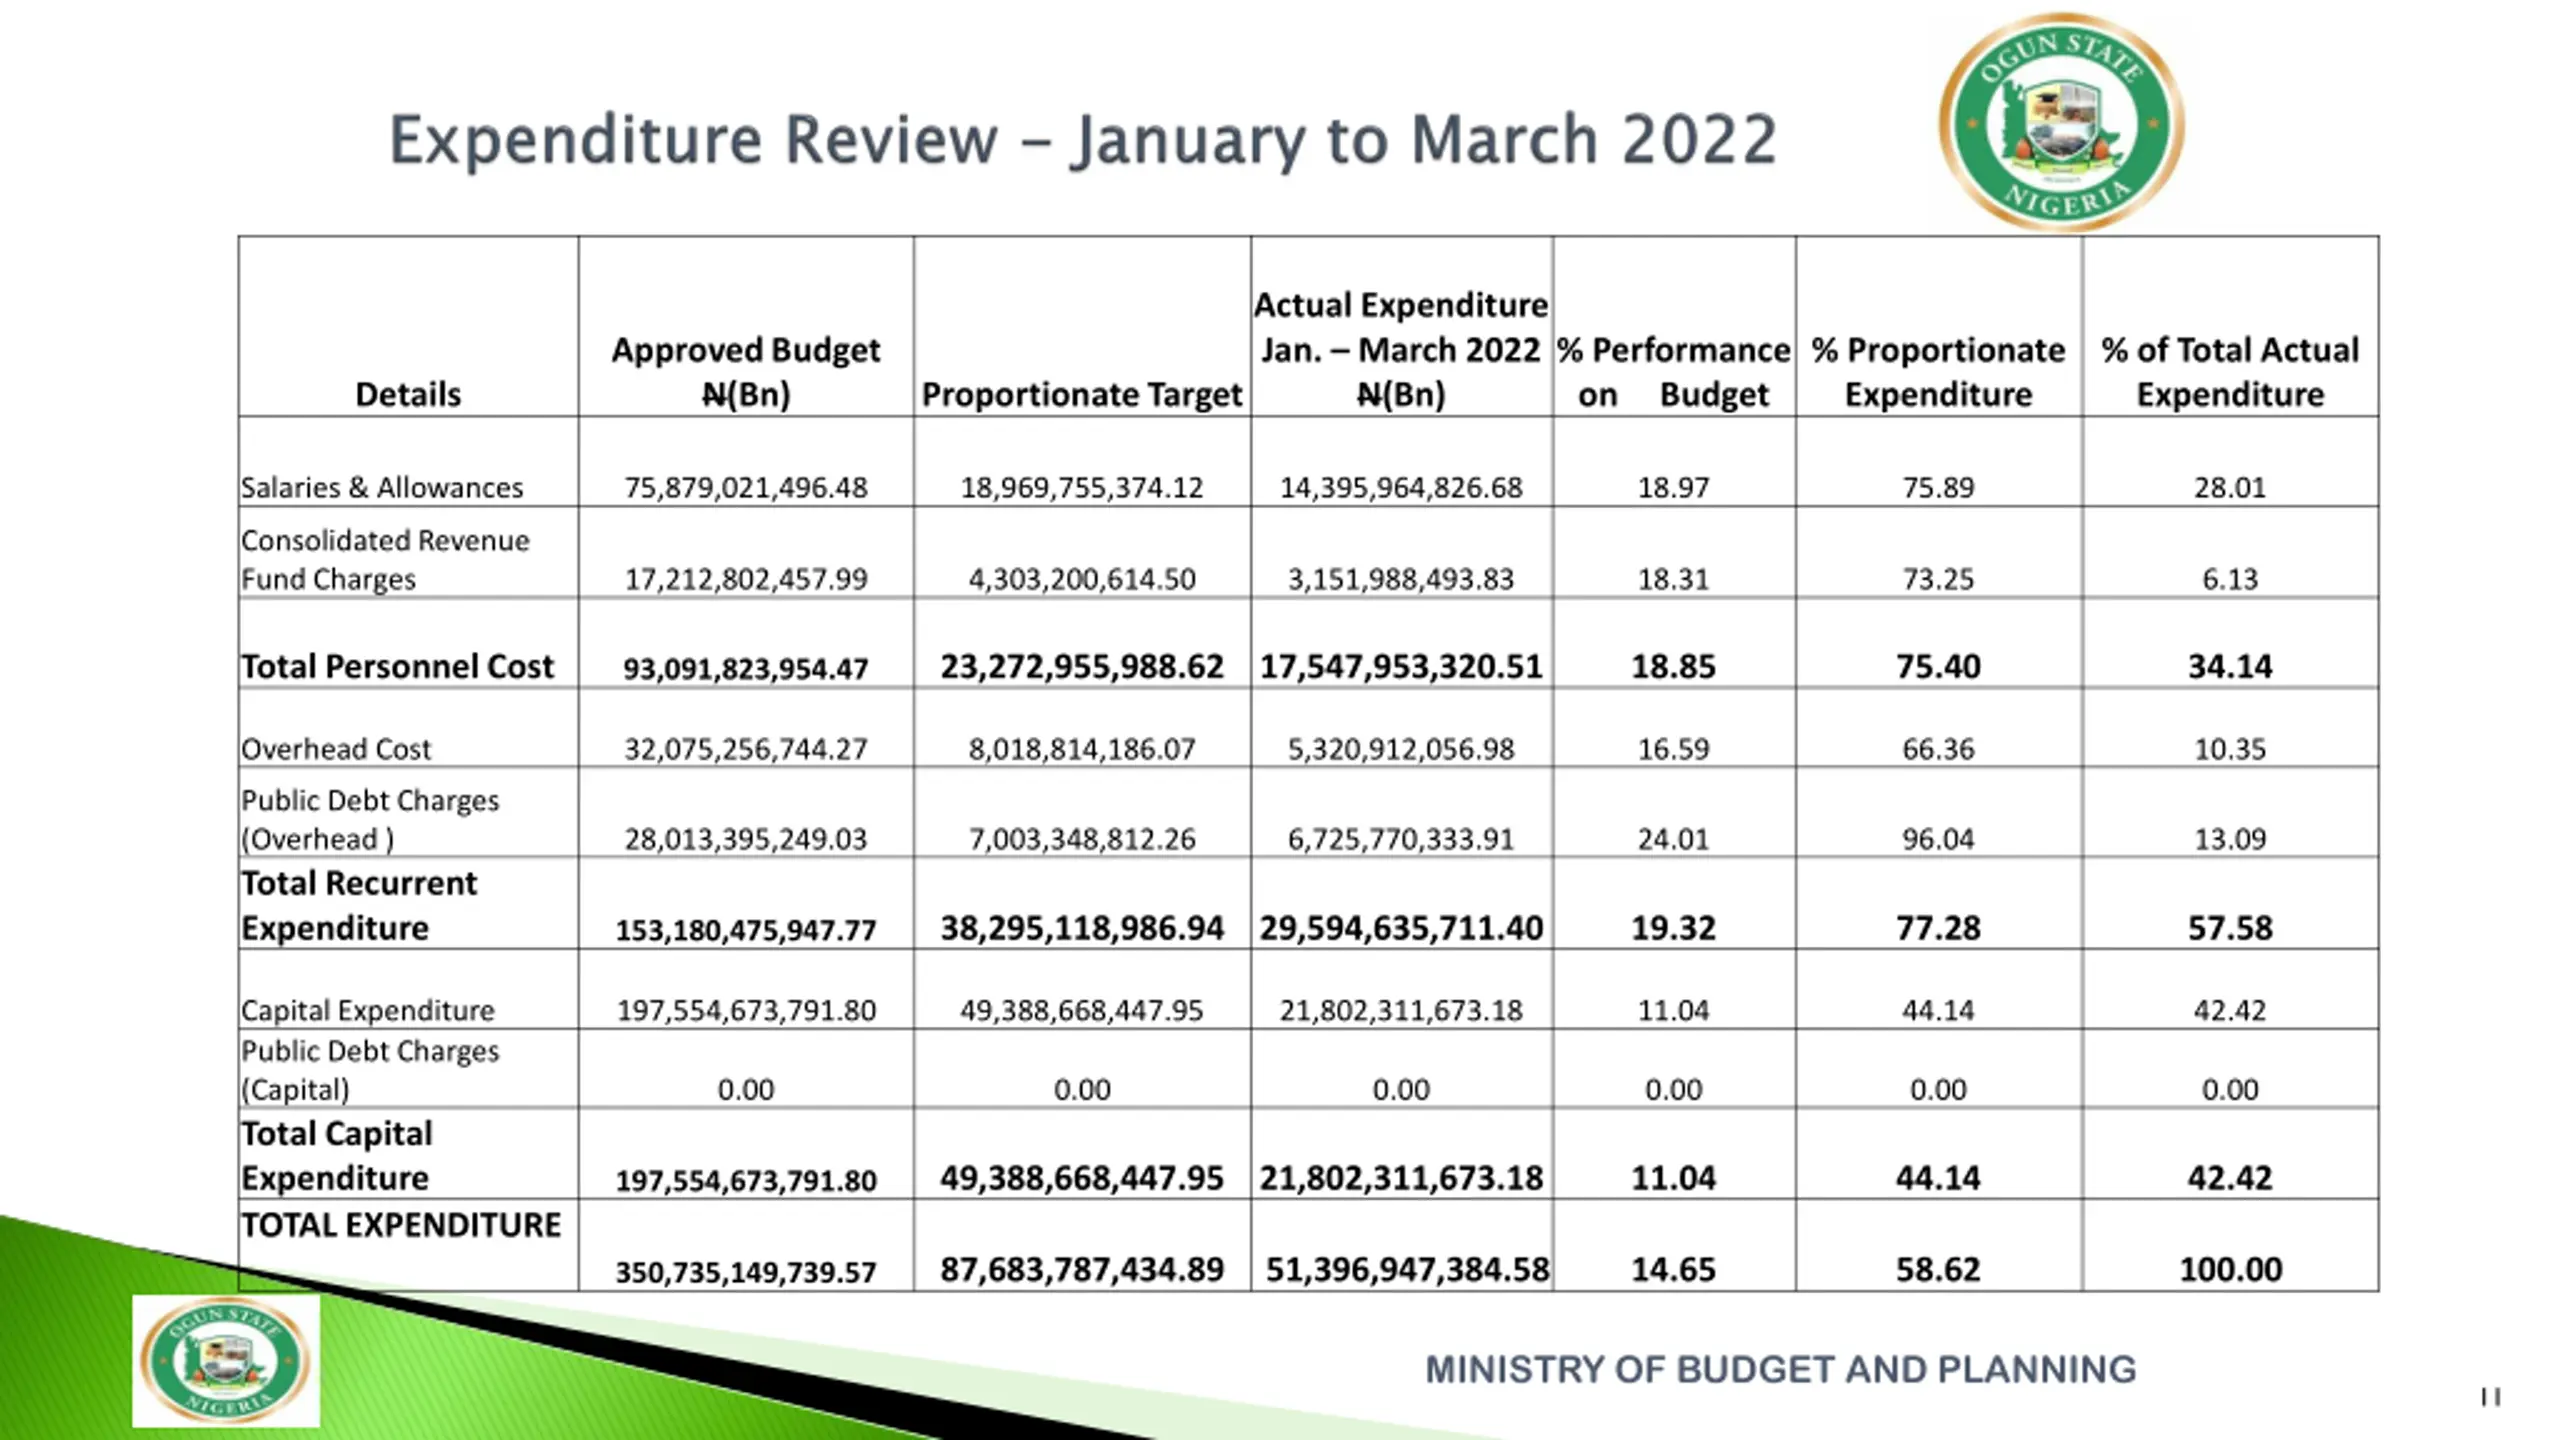The width and height of the screenshot is (2560, 1440).
Task: Click the Ogun State seal at top right
Action: point(2061,122)
